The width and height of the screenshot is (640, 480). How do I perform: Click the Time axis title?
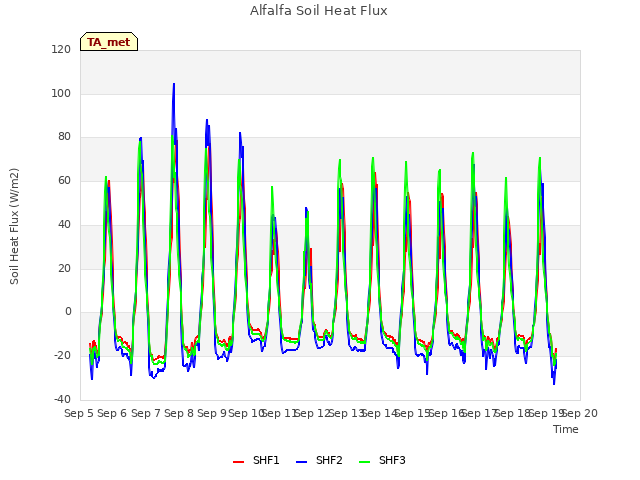tap(566, 429)
